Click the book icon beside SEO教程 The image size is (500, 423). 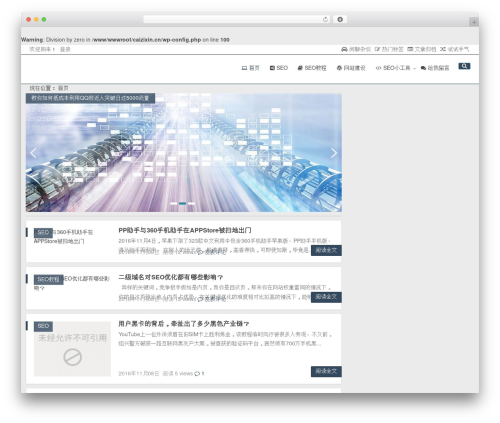300,68
